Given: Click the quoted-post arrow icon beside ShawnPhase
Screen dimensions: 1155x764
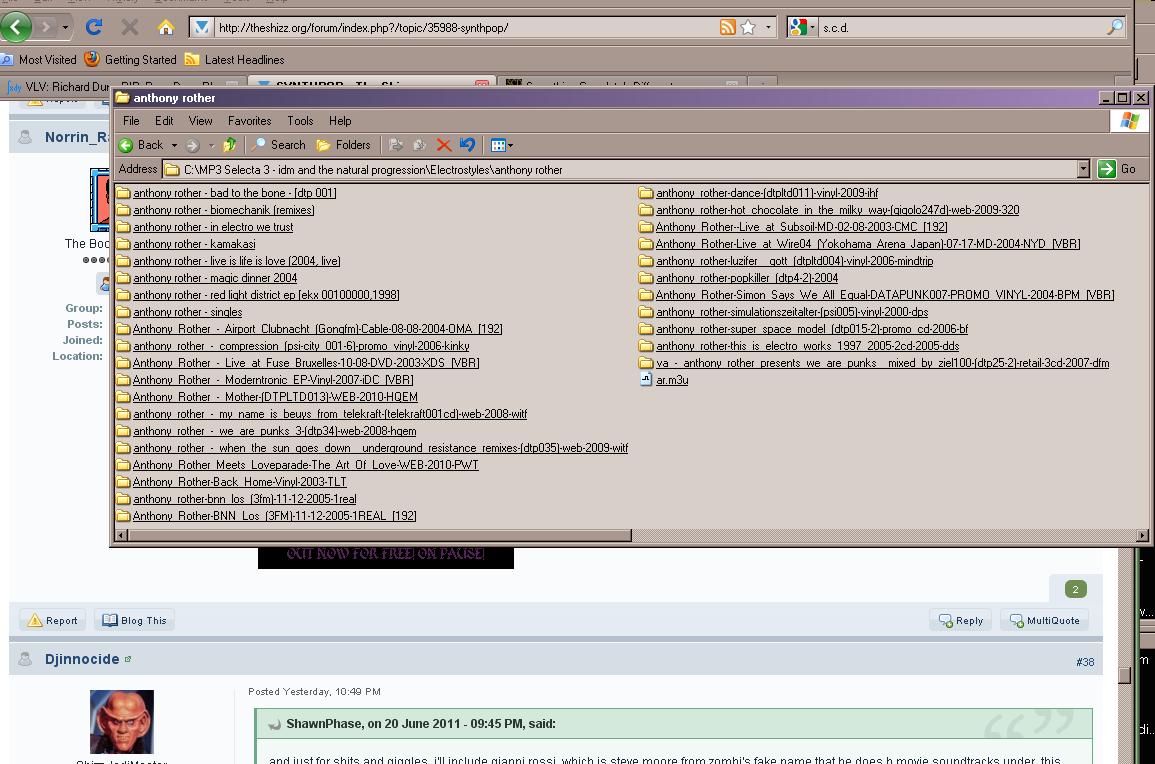Looking at the screenshot, I should (x=274, y=724).
